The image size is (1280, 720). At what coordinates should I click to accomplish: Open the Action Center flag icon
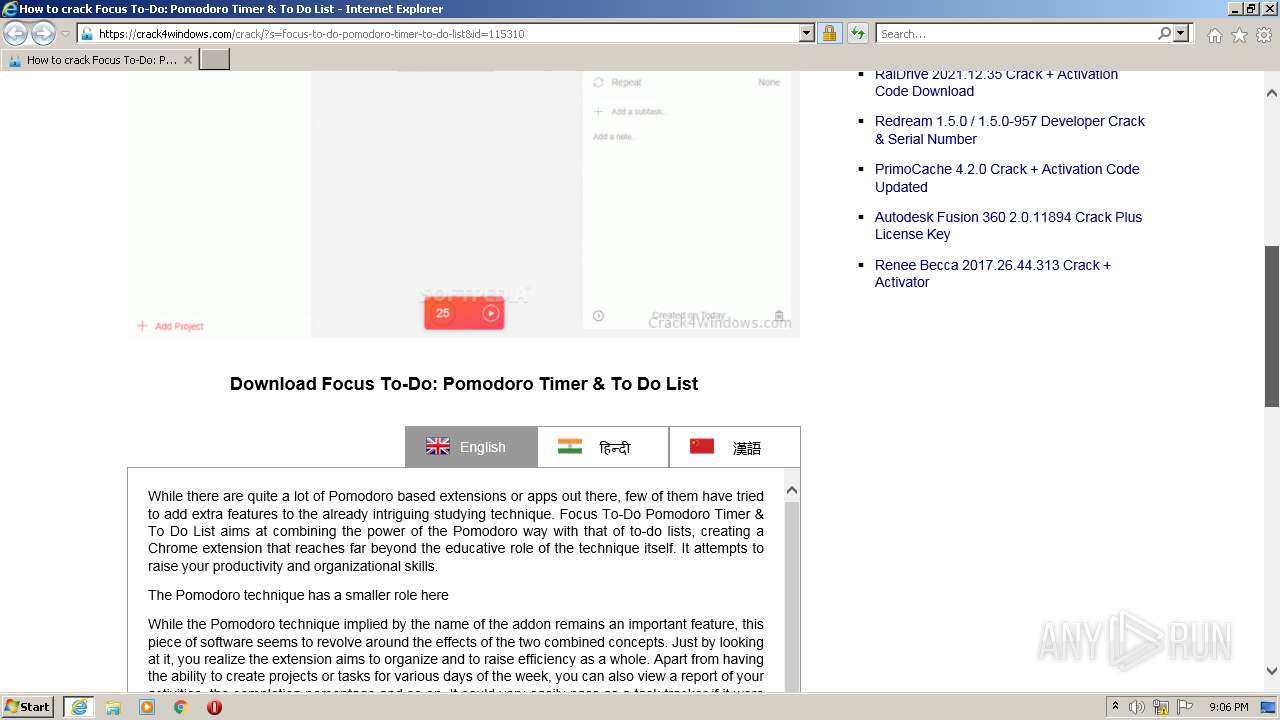[x=1184, y=707]
